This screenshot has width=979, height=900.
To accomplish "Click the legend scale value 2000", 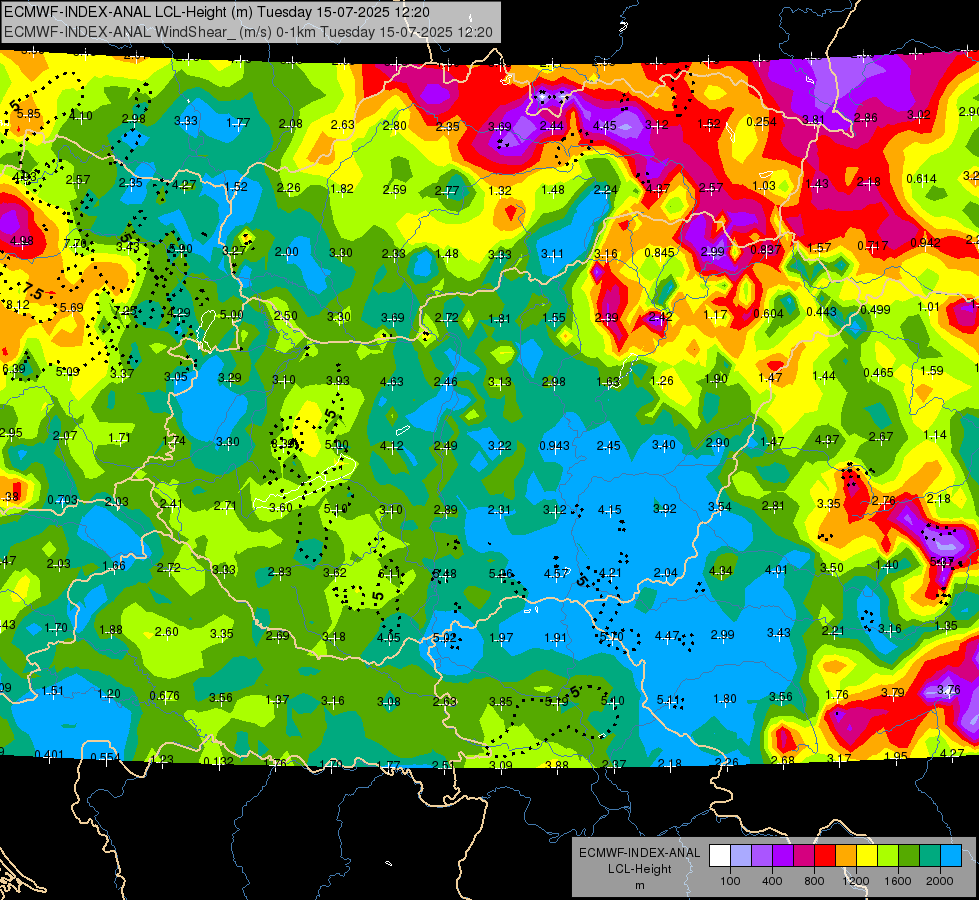I will point(940,881).
